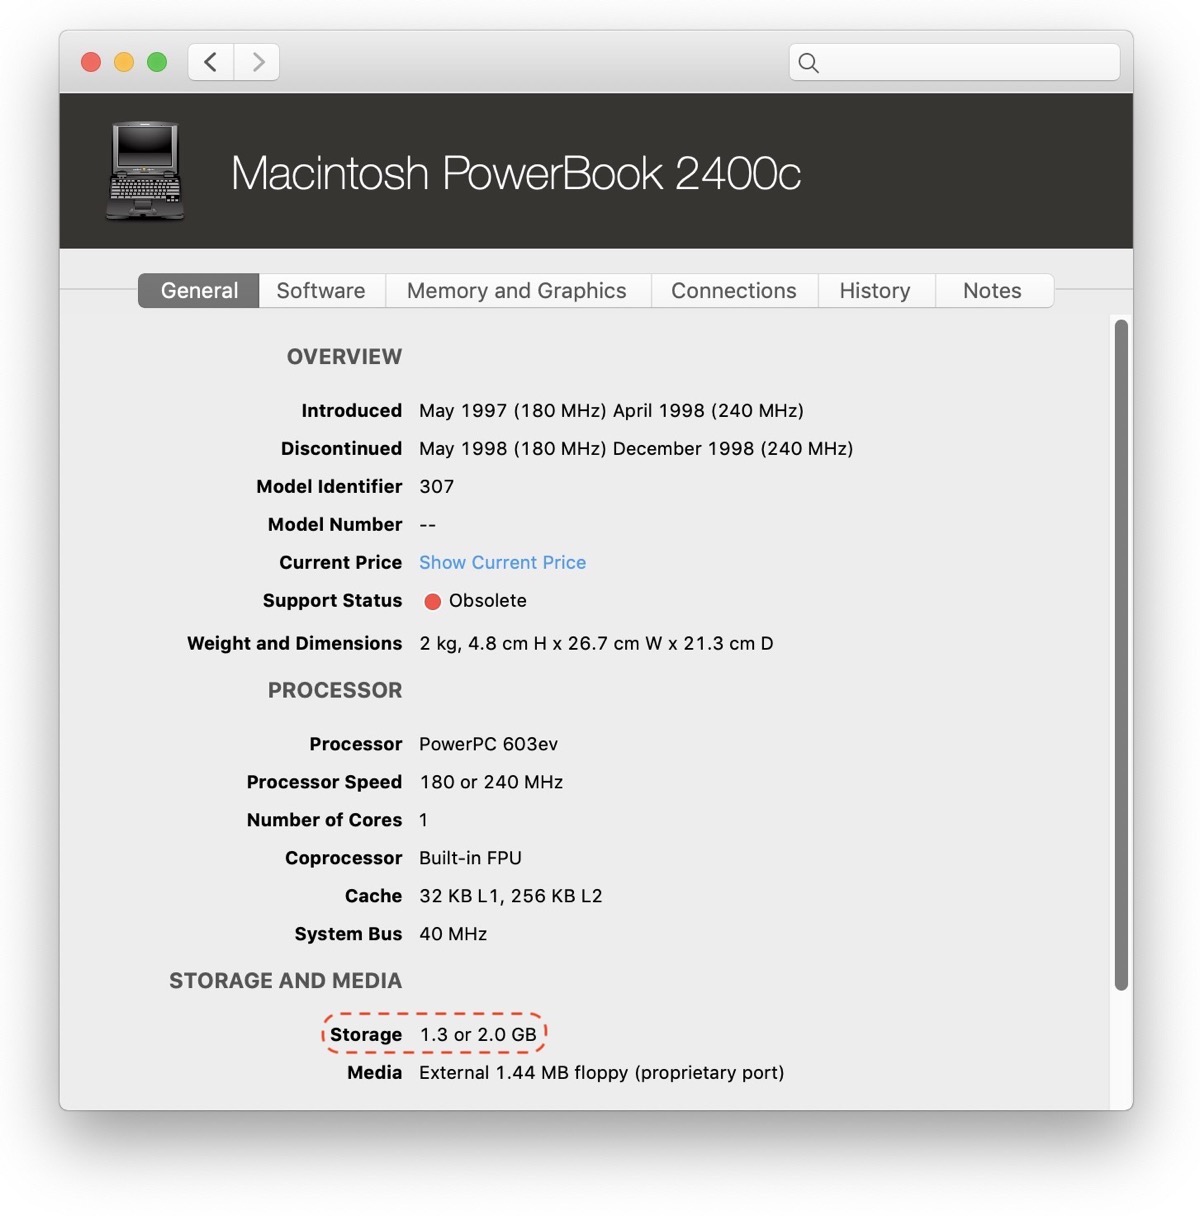Click the back navigation arrow
Viewport: 1200px width, 1216px height.
tap(210, 61)
